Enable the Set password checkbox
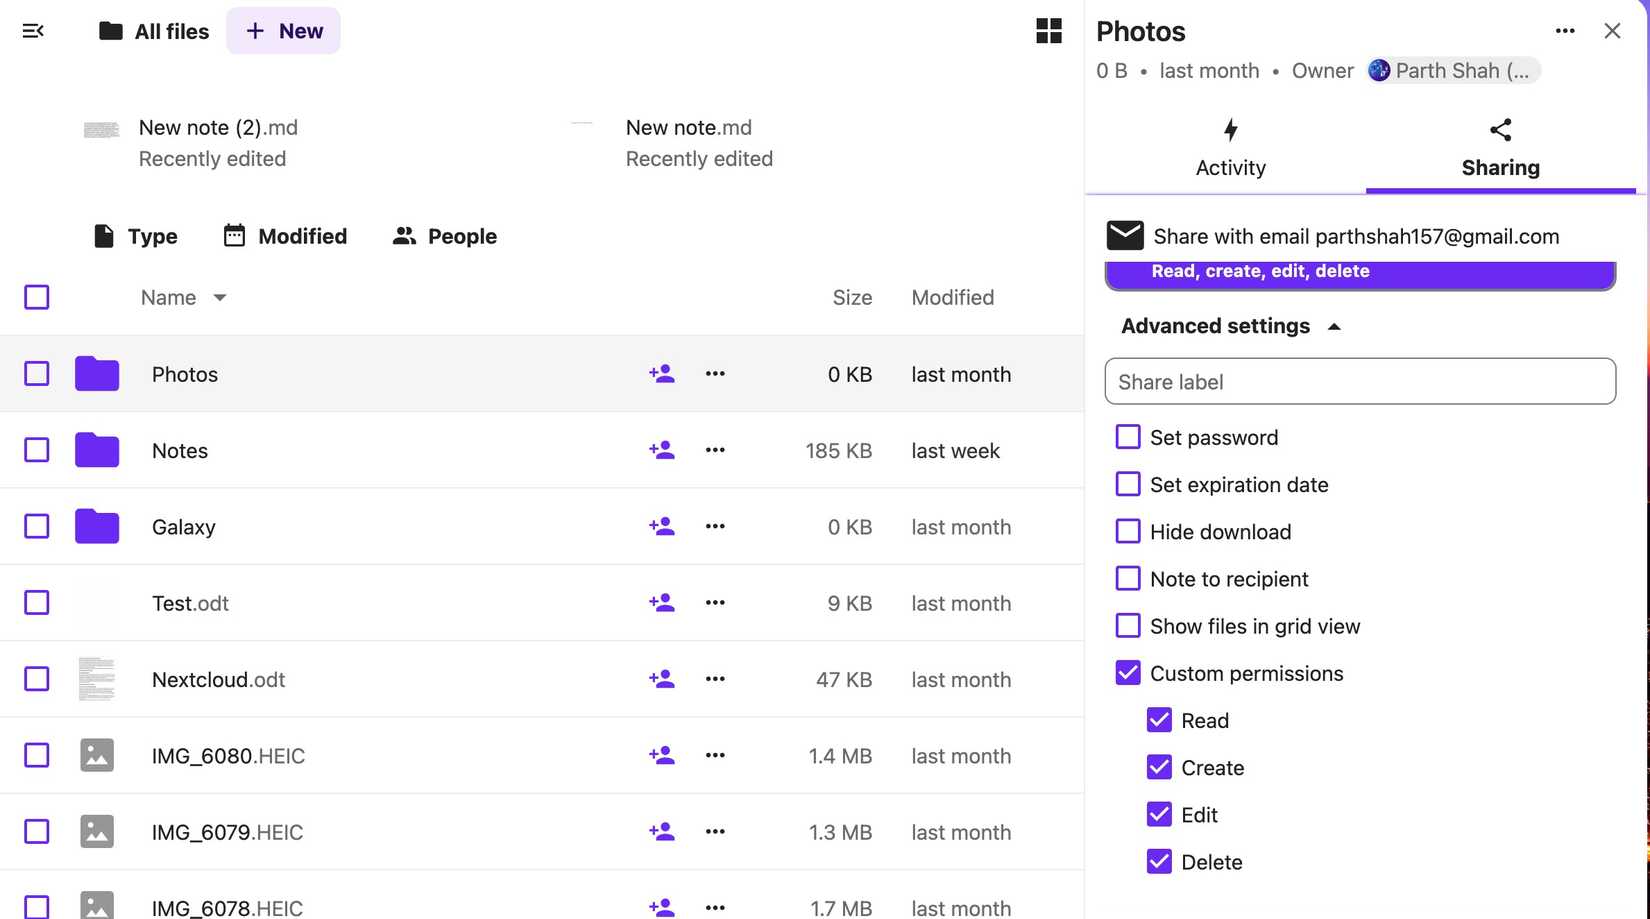Viewport: 1650px width, 919px height. click(1128, 437)
